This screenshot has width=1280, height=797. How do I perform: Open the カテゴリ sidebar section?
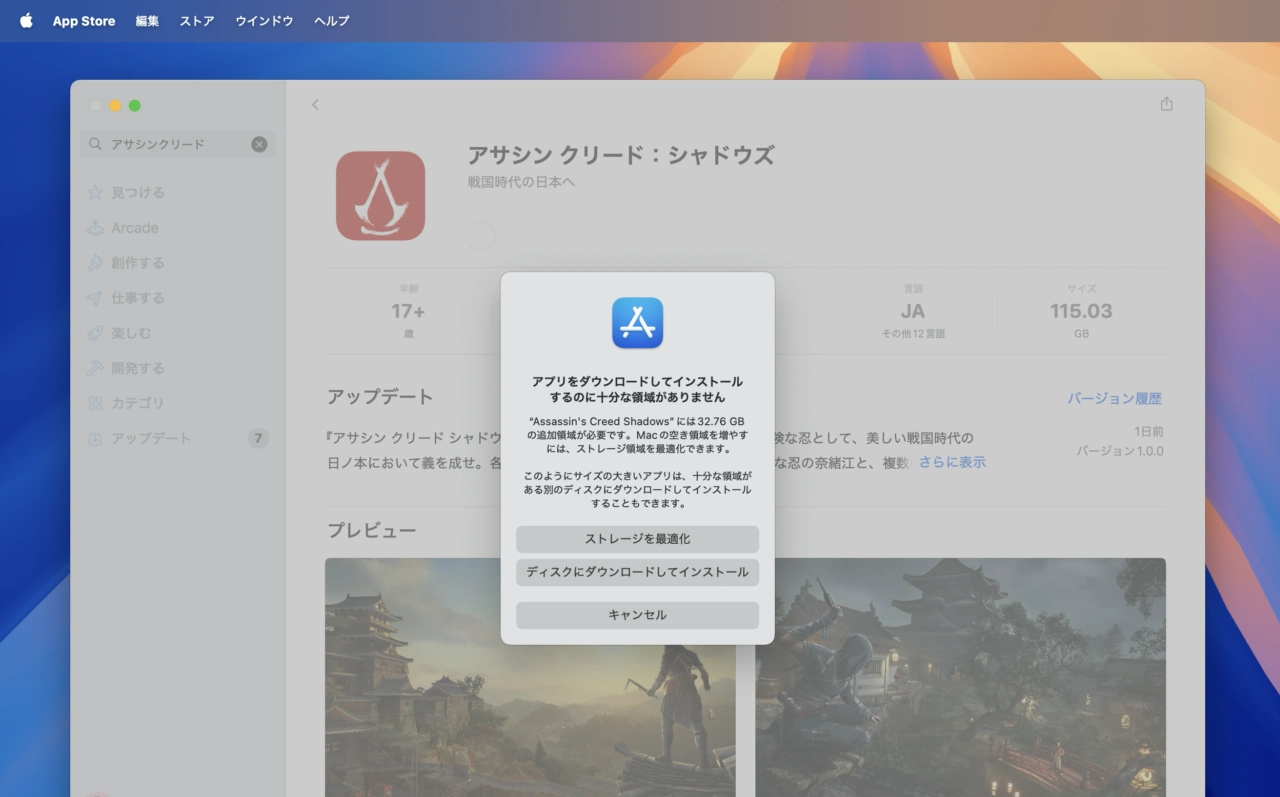178,403
